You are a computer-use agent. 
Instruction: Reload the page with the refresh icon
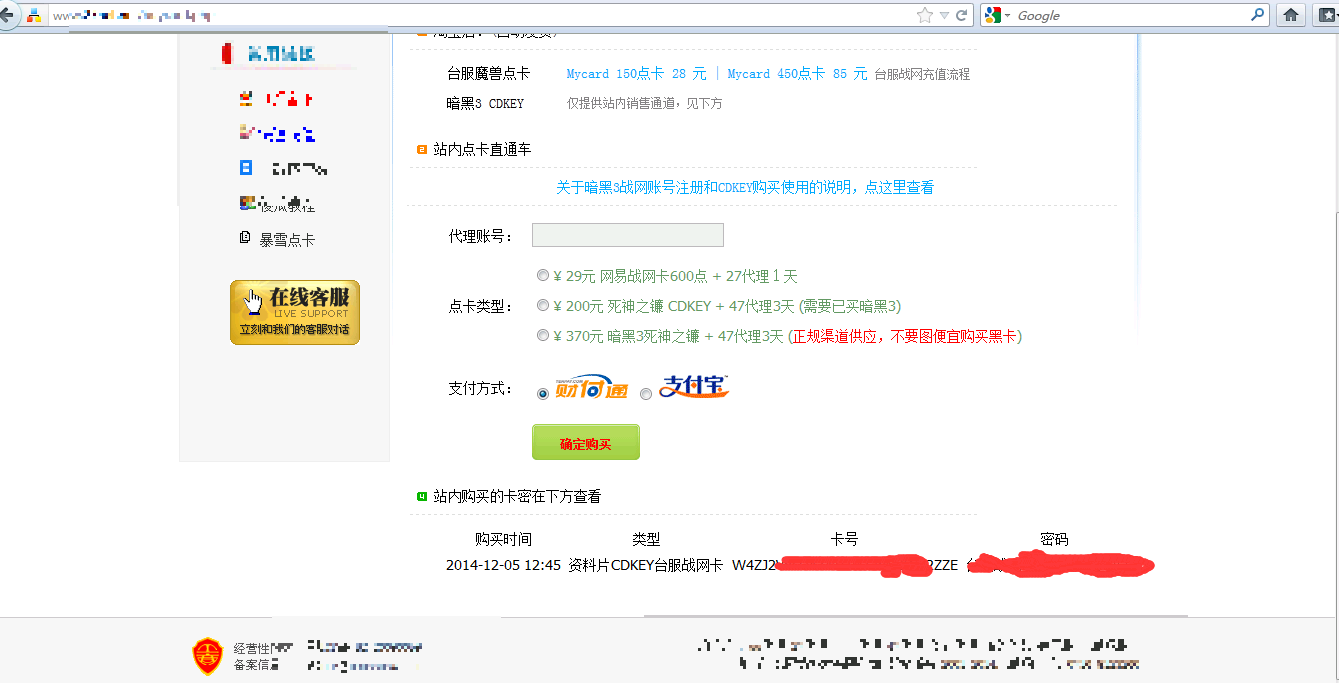click(x=962, y=15)
